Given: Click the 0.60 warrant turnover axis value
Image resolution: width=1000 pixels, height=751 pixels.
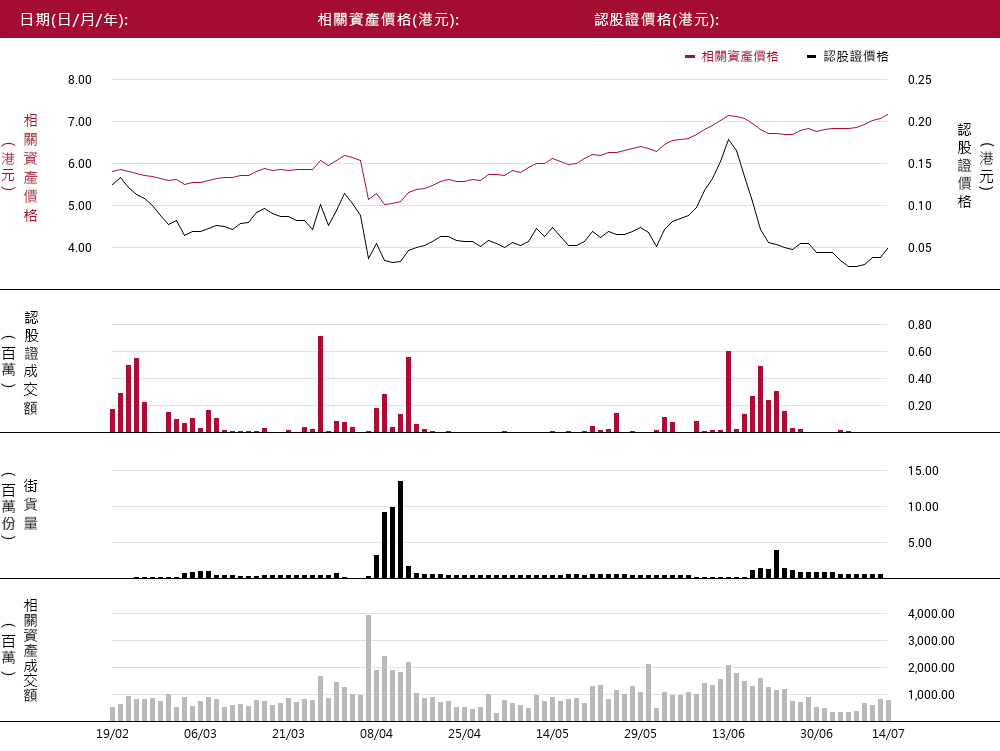Looking at the screenshot, I should coord(920,352).
